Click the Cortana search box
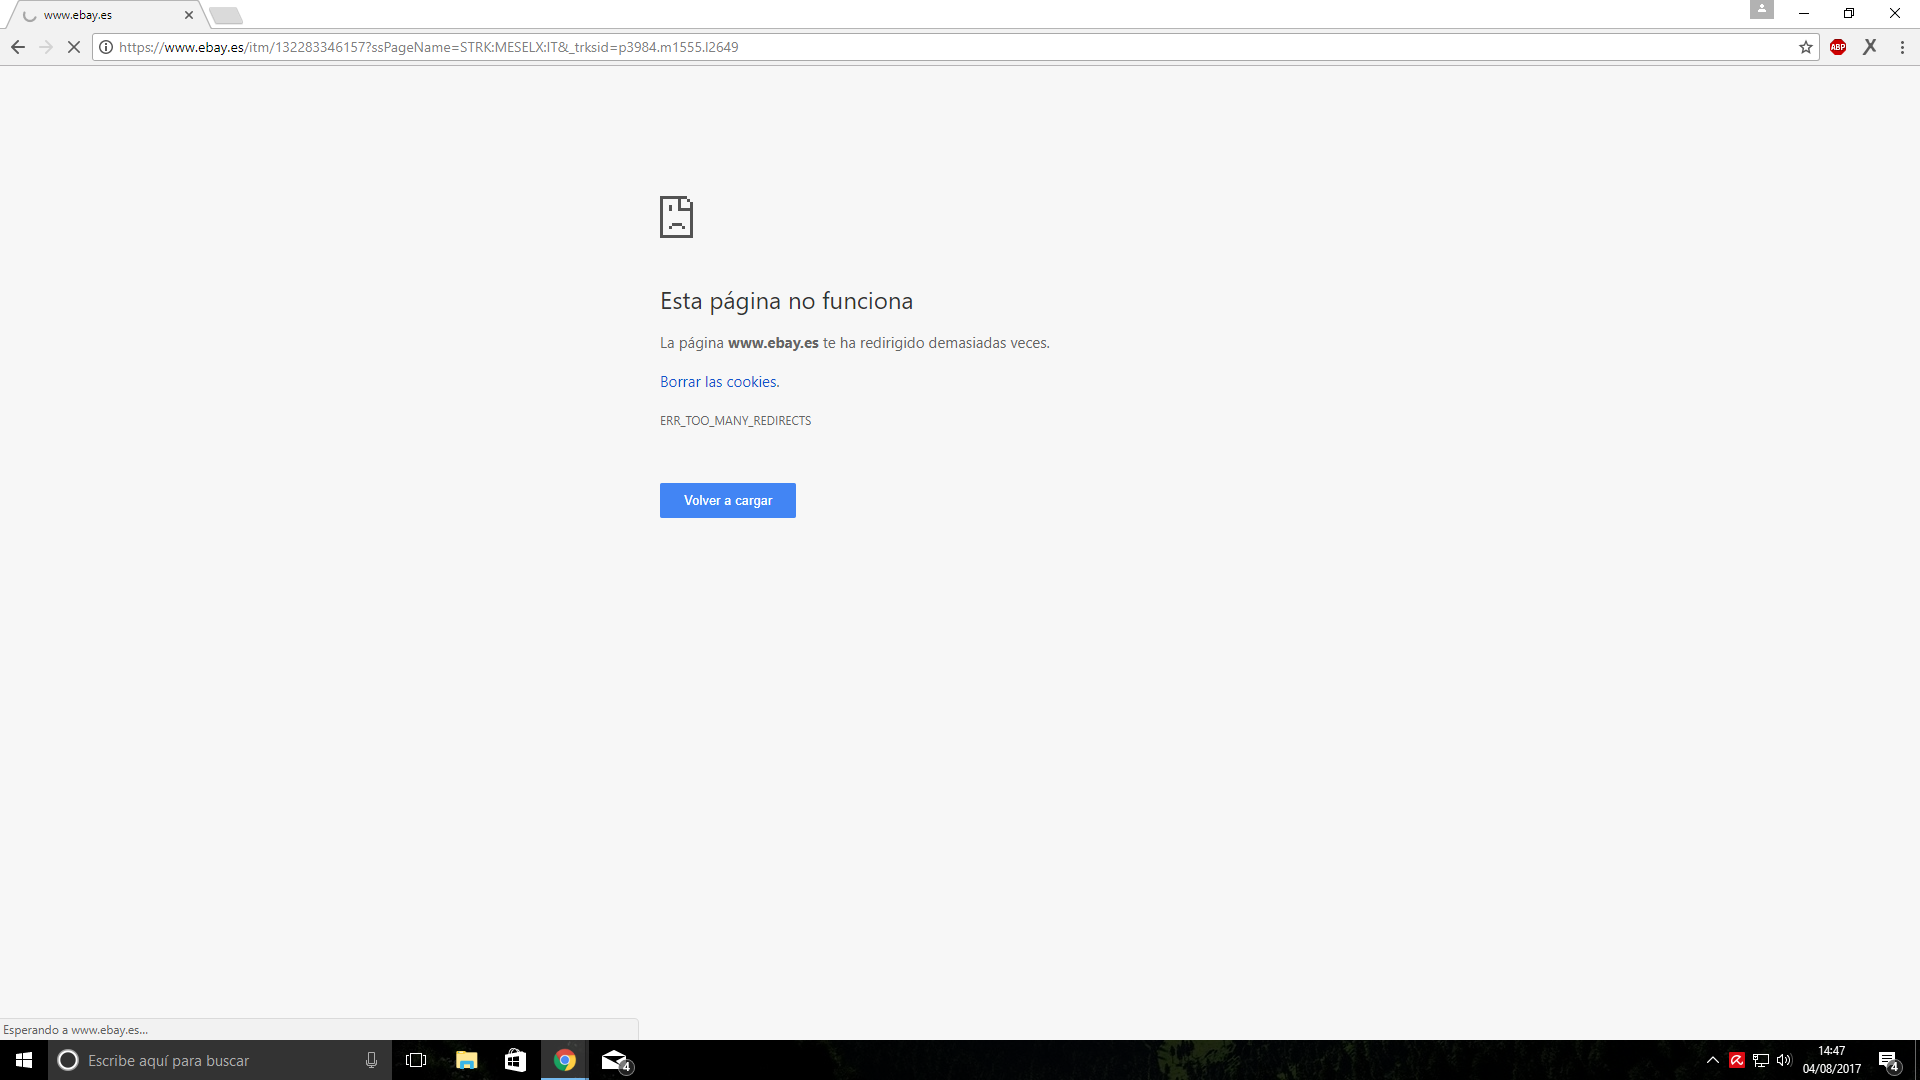 [220, 1060]
